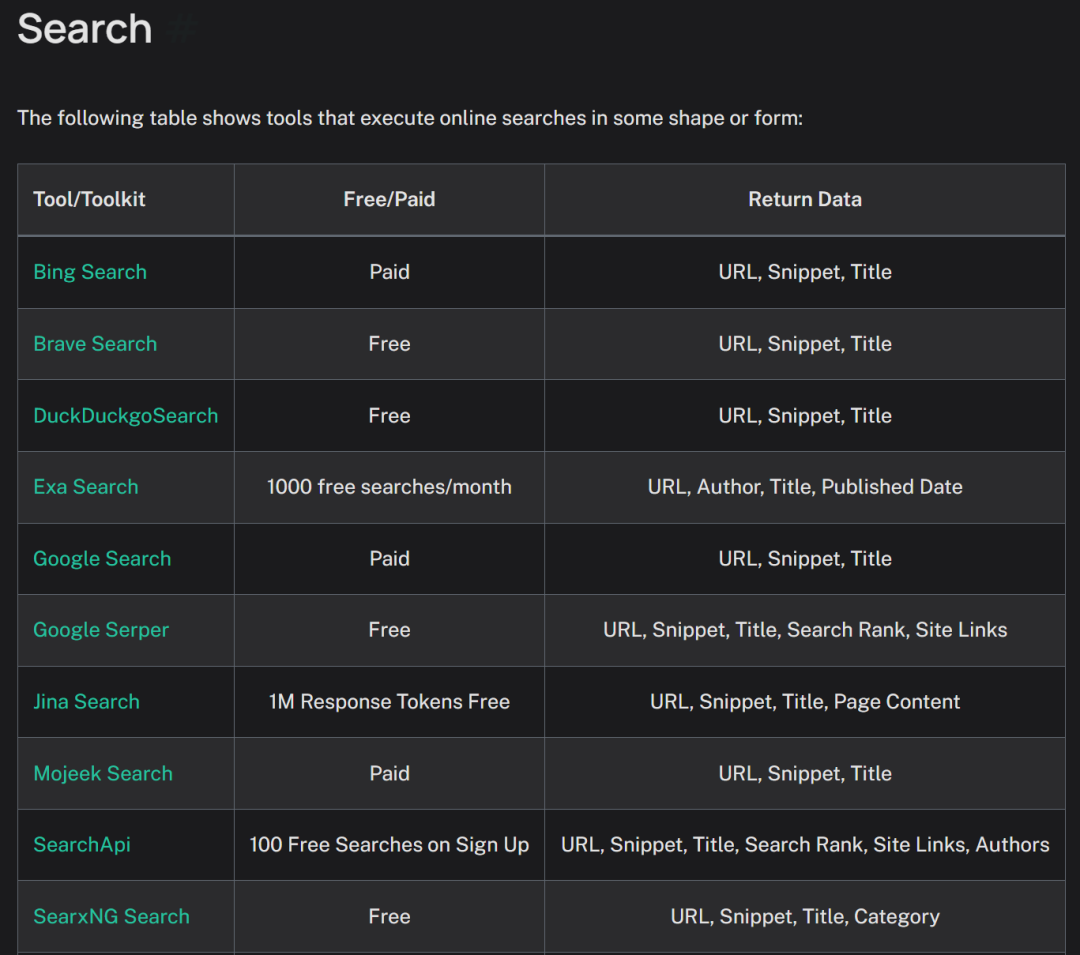Open the DuckDuckgoSearch tool link

click(x=125, y=416)
